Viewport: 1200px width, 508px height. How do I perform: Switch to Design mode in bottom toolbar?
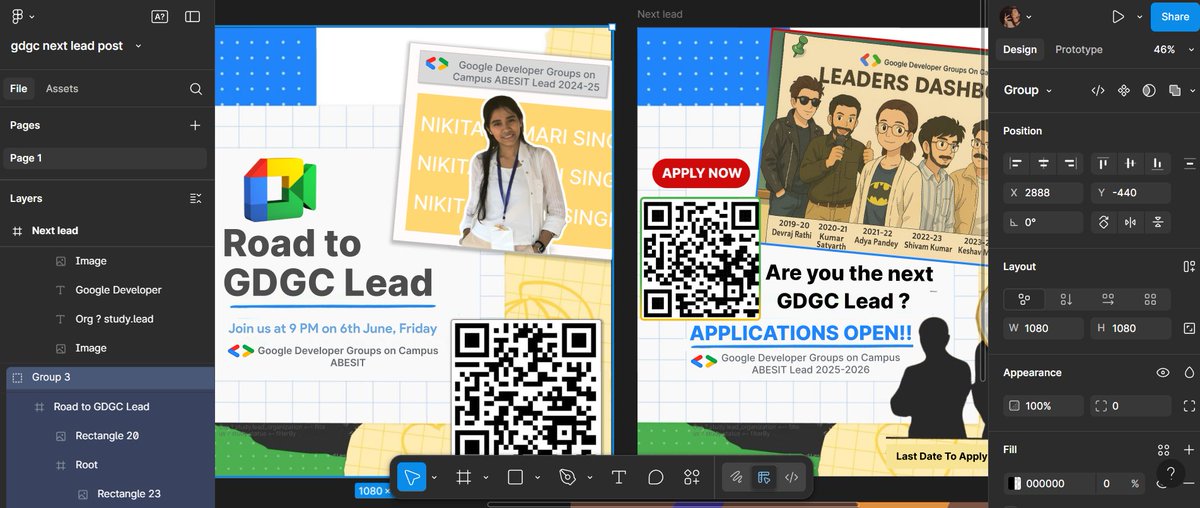[763, 477]
